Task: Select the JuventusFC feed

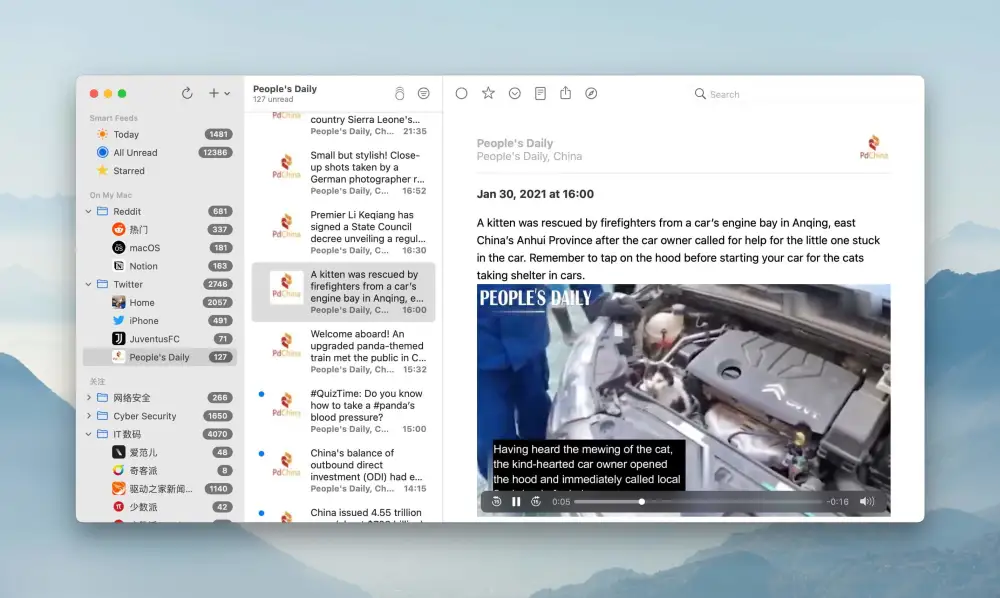Action: [159, 339]
